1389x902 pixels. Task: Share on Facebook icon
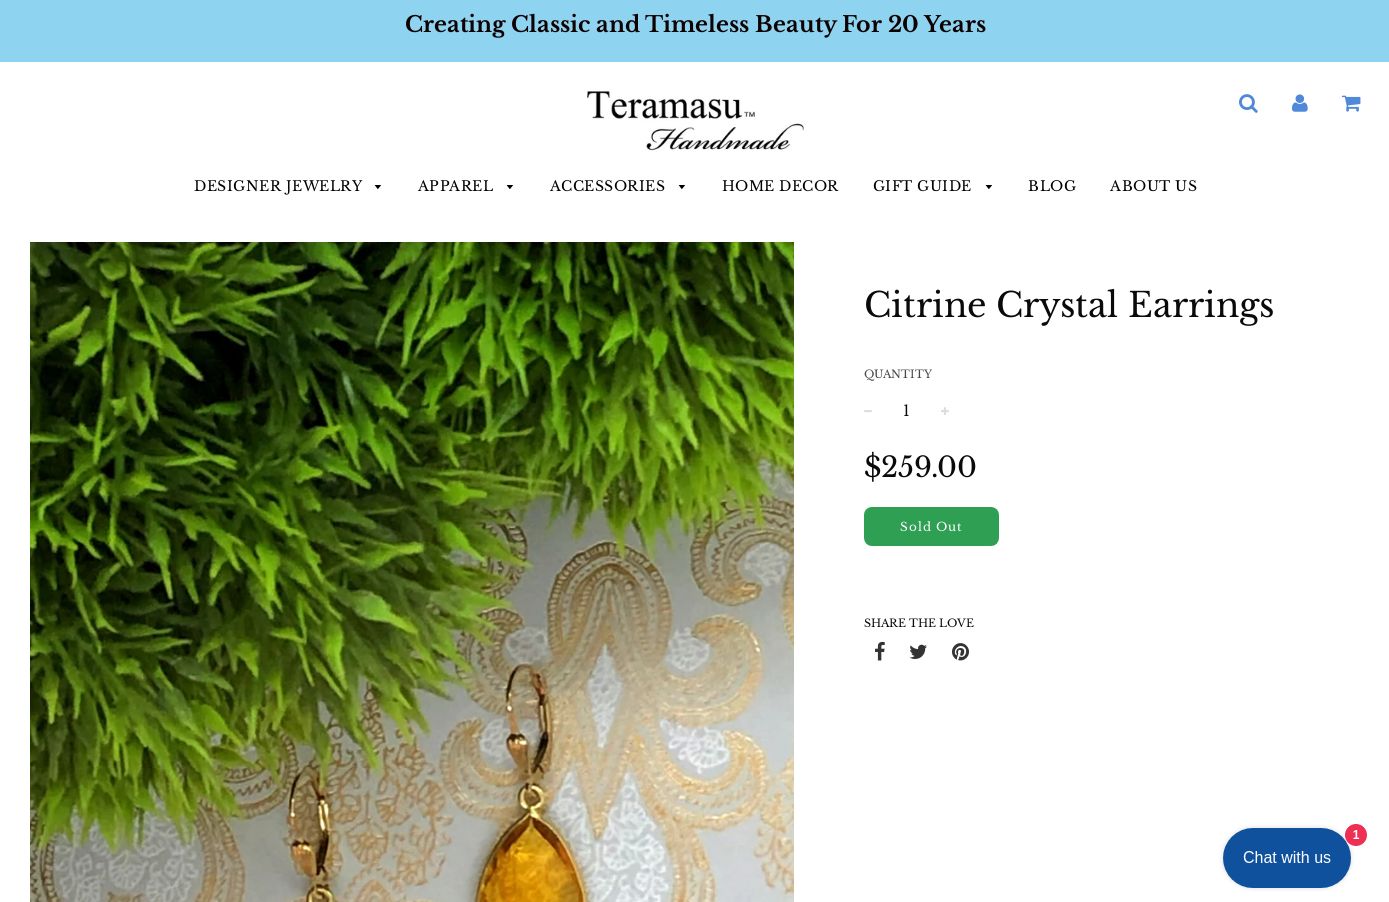pyautogui.click(x=879, y=652)
